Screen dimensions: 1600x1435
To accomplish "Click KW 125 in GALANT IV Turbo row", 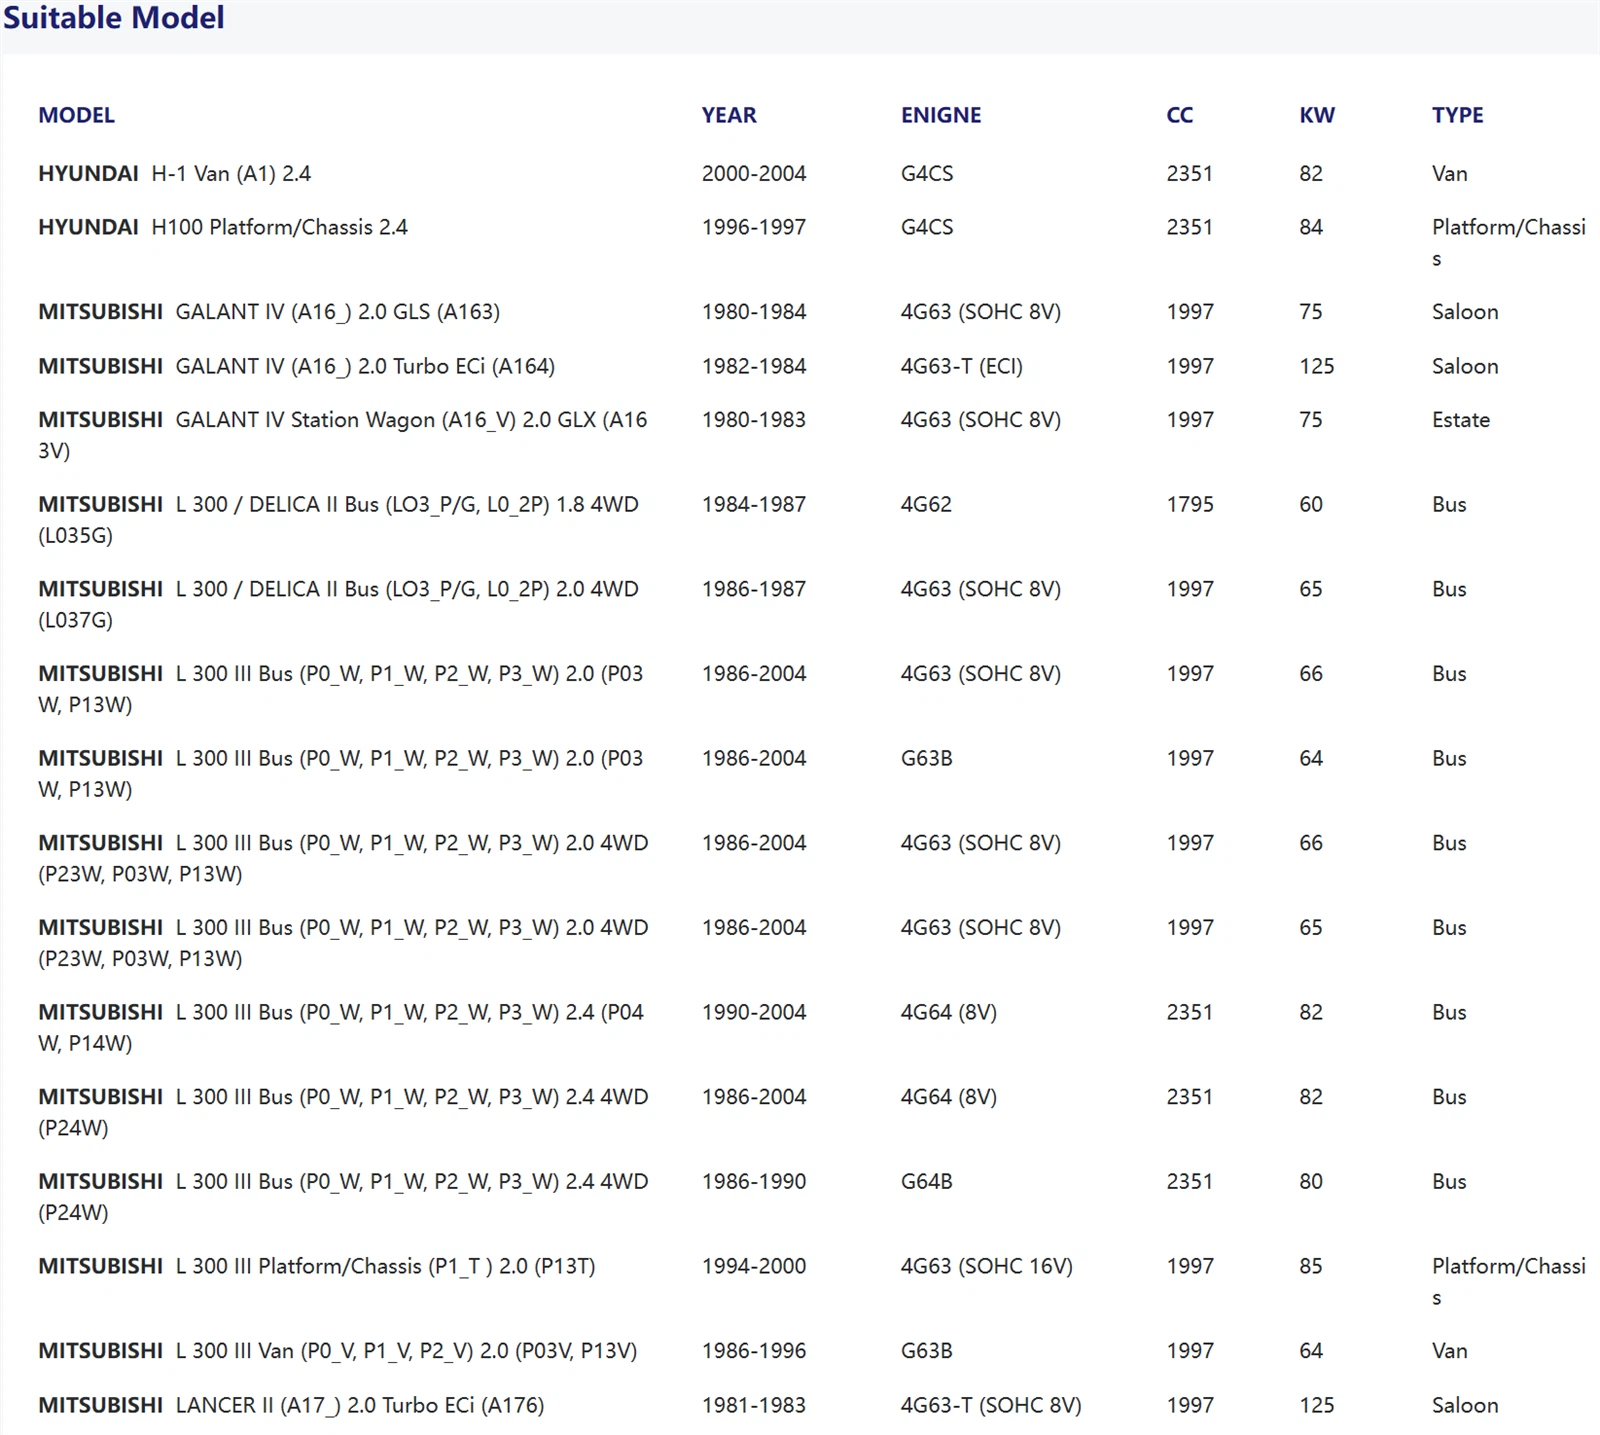I will pos(1317,366).
